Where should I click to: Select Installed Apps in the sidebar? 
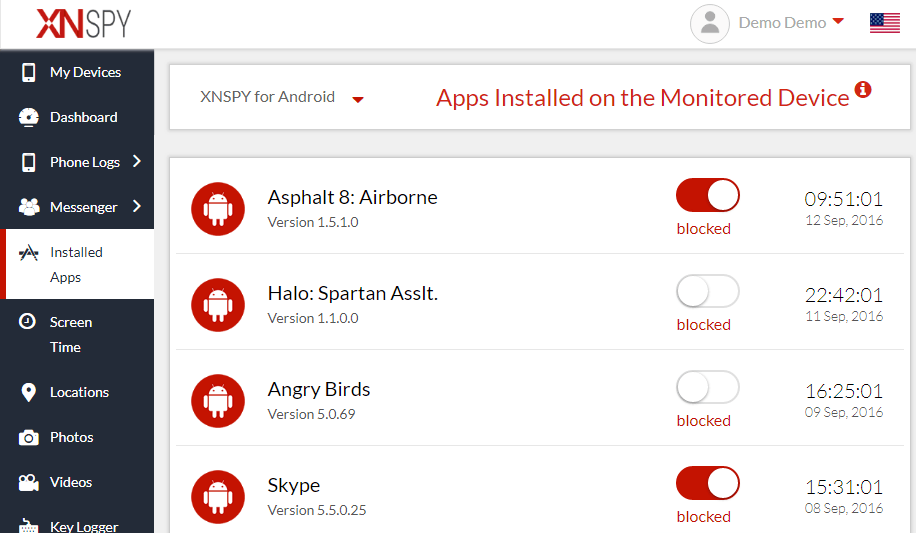tap(76, 264)
